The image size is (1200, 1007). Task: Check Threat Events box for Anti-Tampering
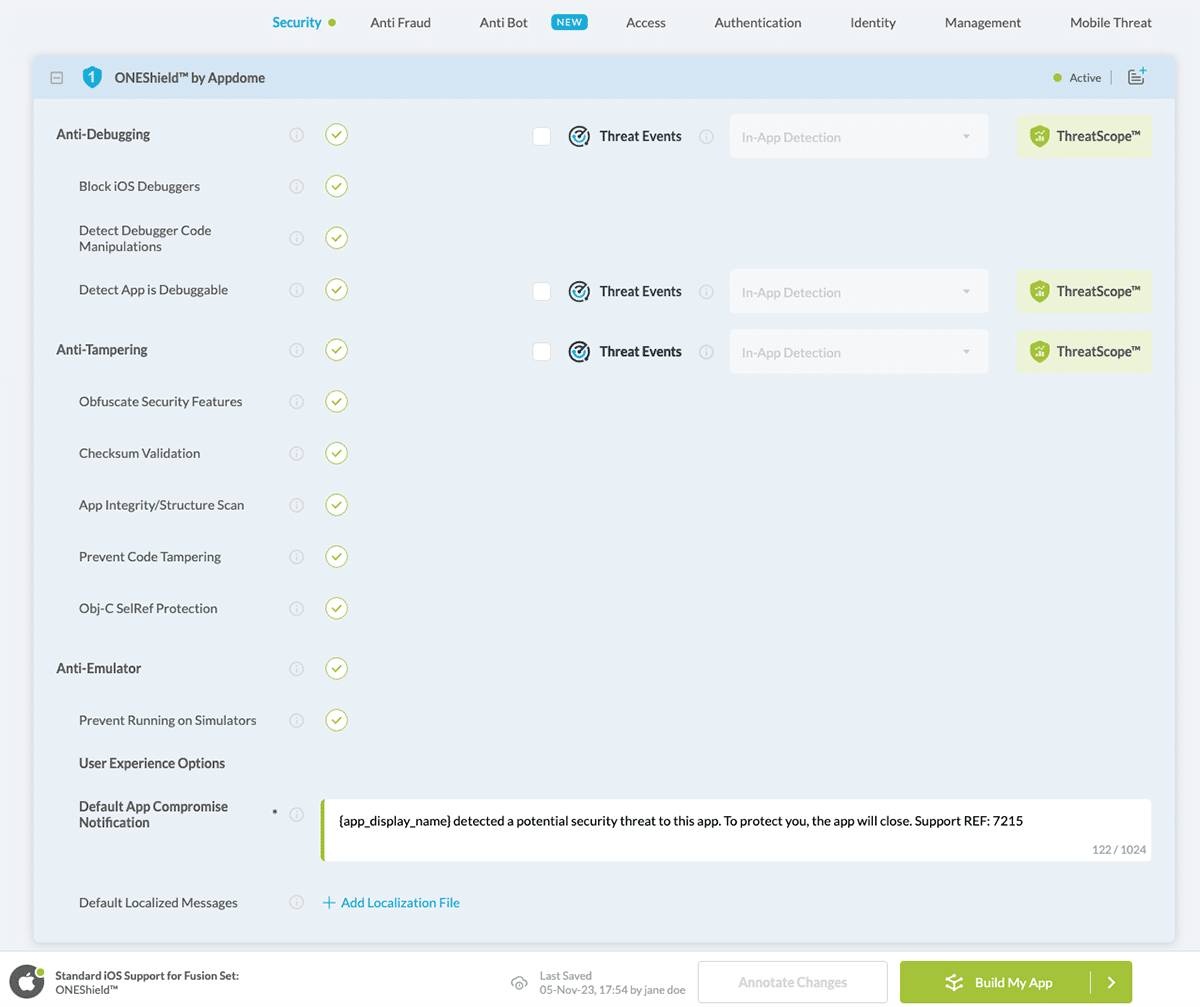[x=542, y=352]
